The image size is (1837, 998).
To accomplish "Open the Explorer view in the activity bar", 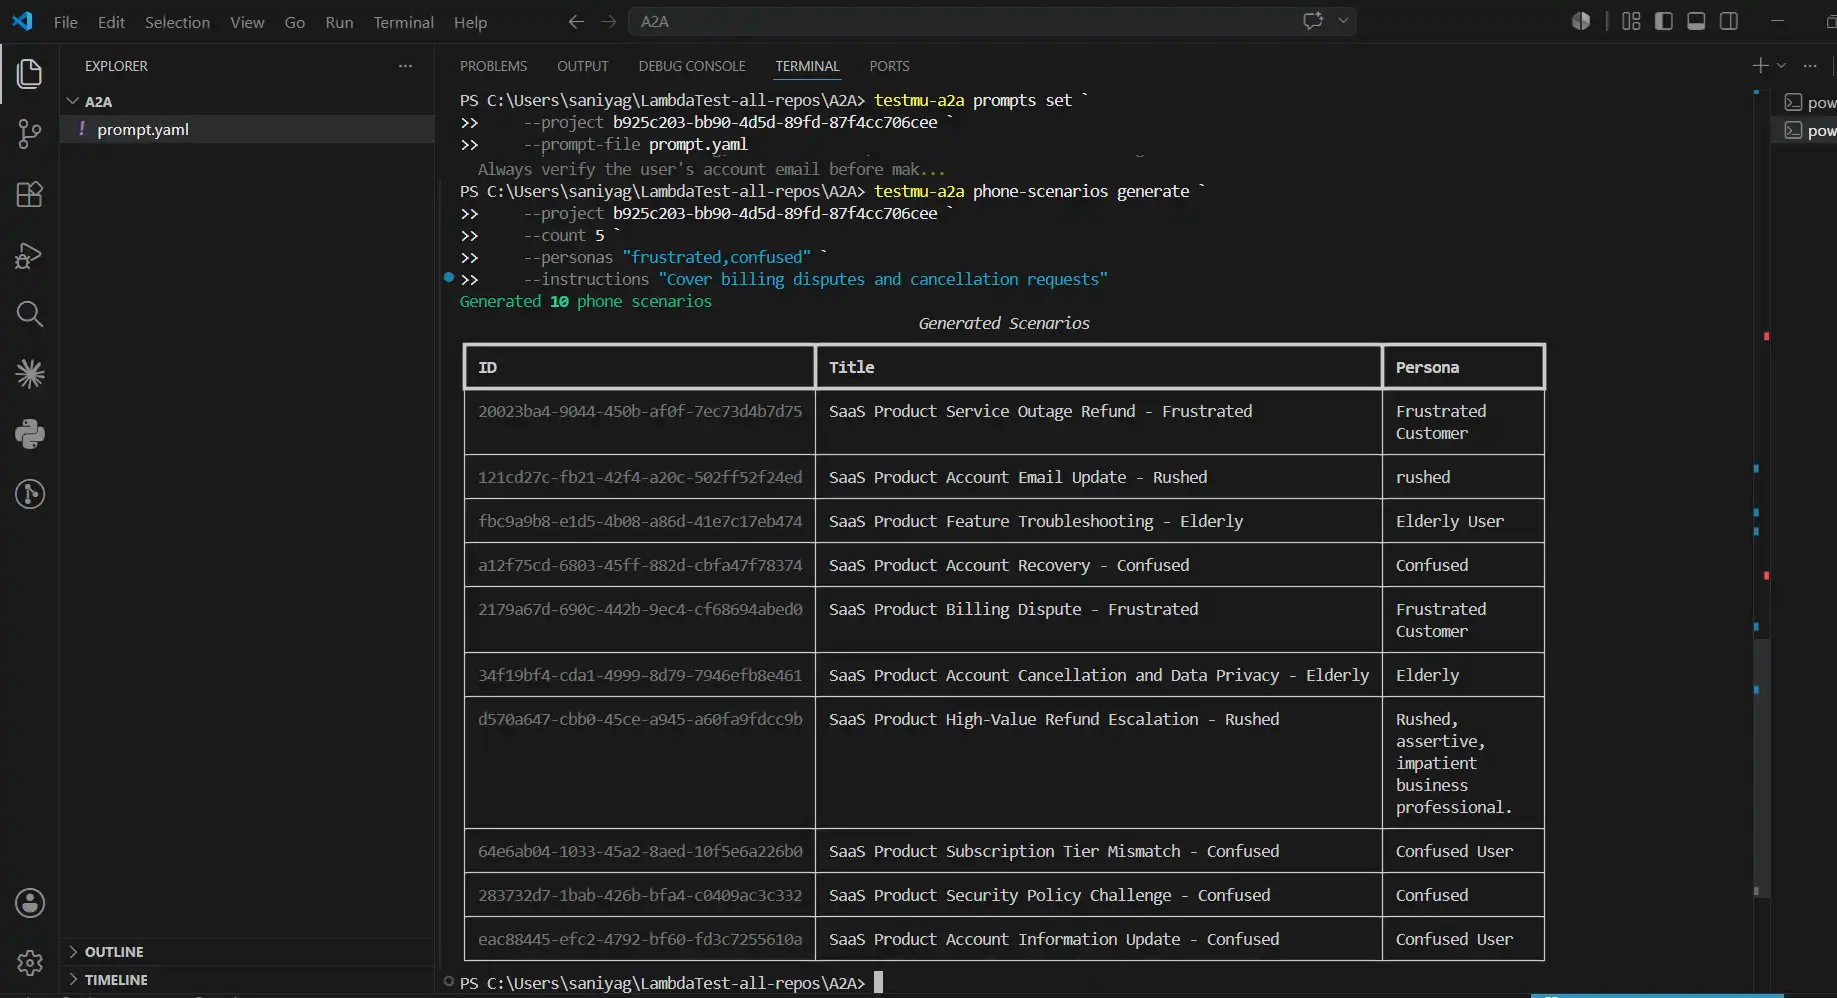I will coord(30,73).
